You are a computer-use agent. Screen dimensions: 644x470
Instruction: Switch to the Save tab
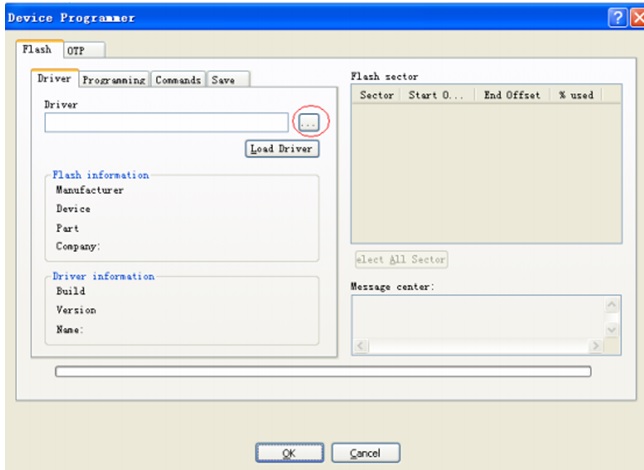[228, 79]
